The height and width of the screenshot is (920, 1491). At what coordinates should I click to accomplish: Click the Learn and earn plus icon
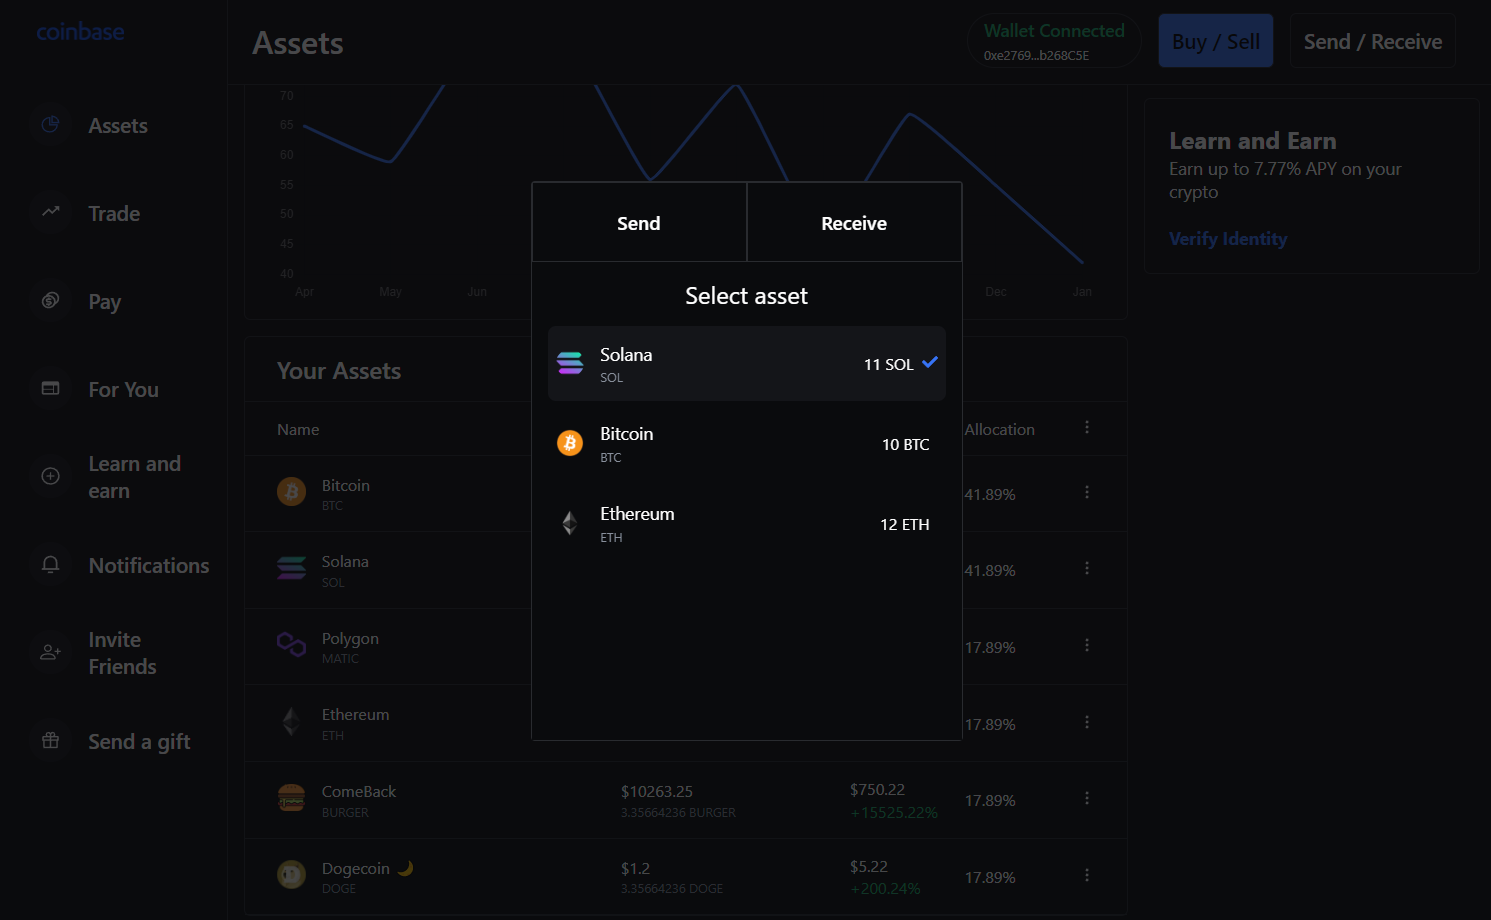[50, 476]
